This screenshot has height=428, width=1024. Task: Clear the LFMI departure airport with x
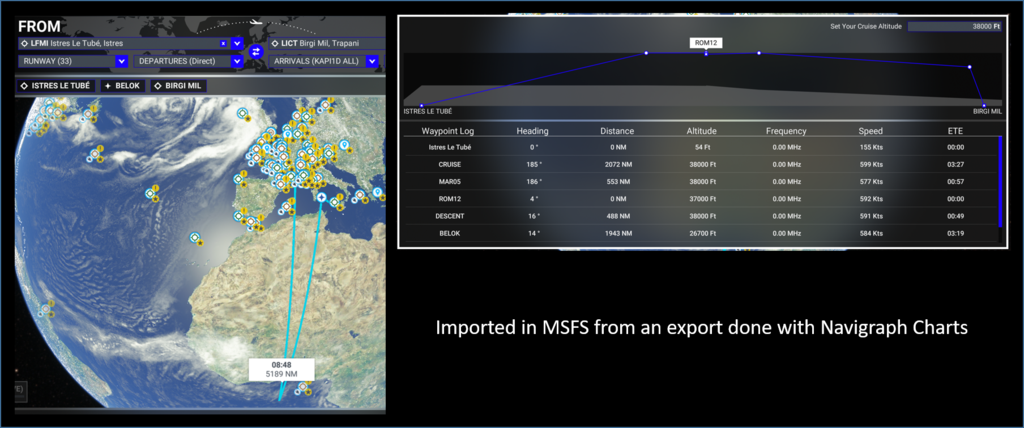click(x=223, y=43)
